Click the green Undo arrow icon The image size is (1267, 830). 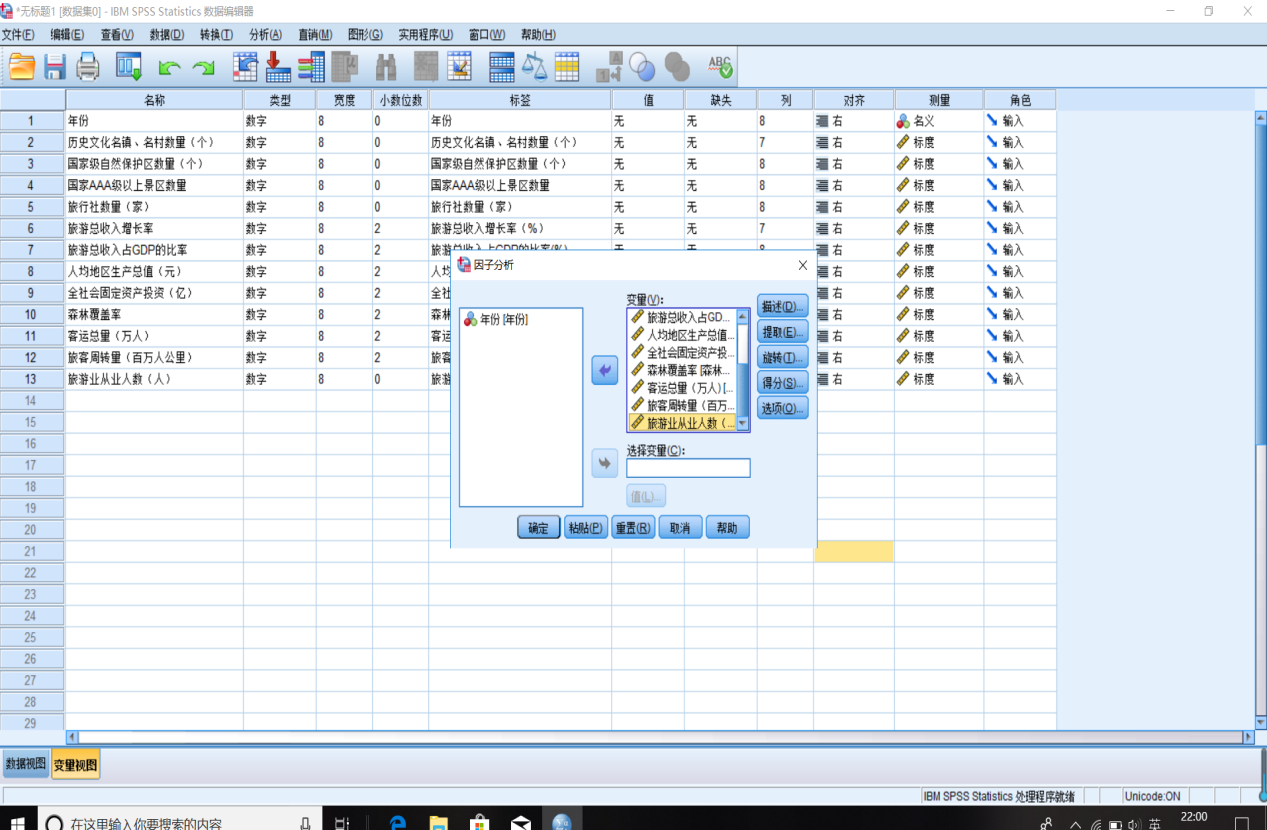point(169,68)
